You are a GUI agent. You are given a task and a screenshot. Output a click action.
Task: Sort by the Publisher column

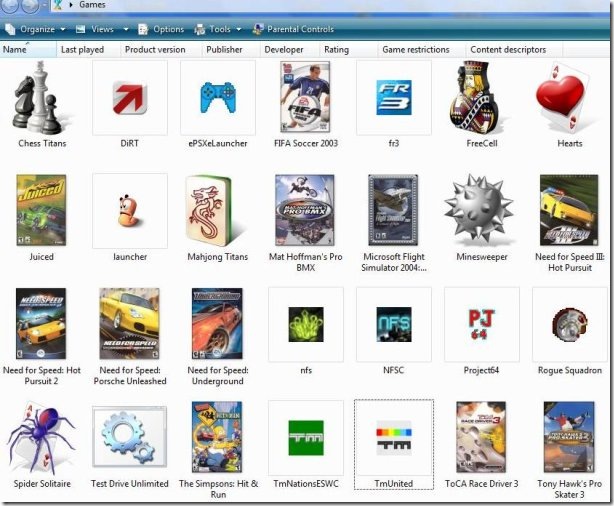231,50
